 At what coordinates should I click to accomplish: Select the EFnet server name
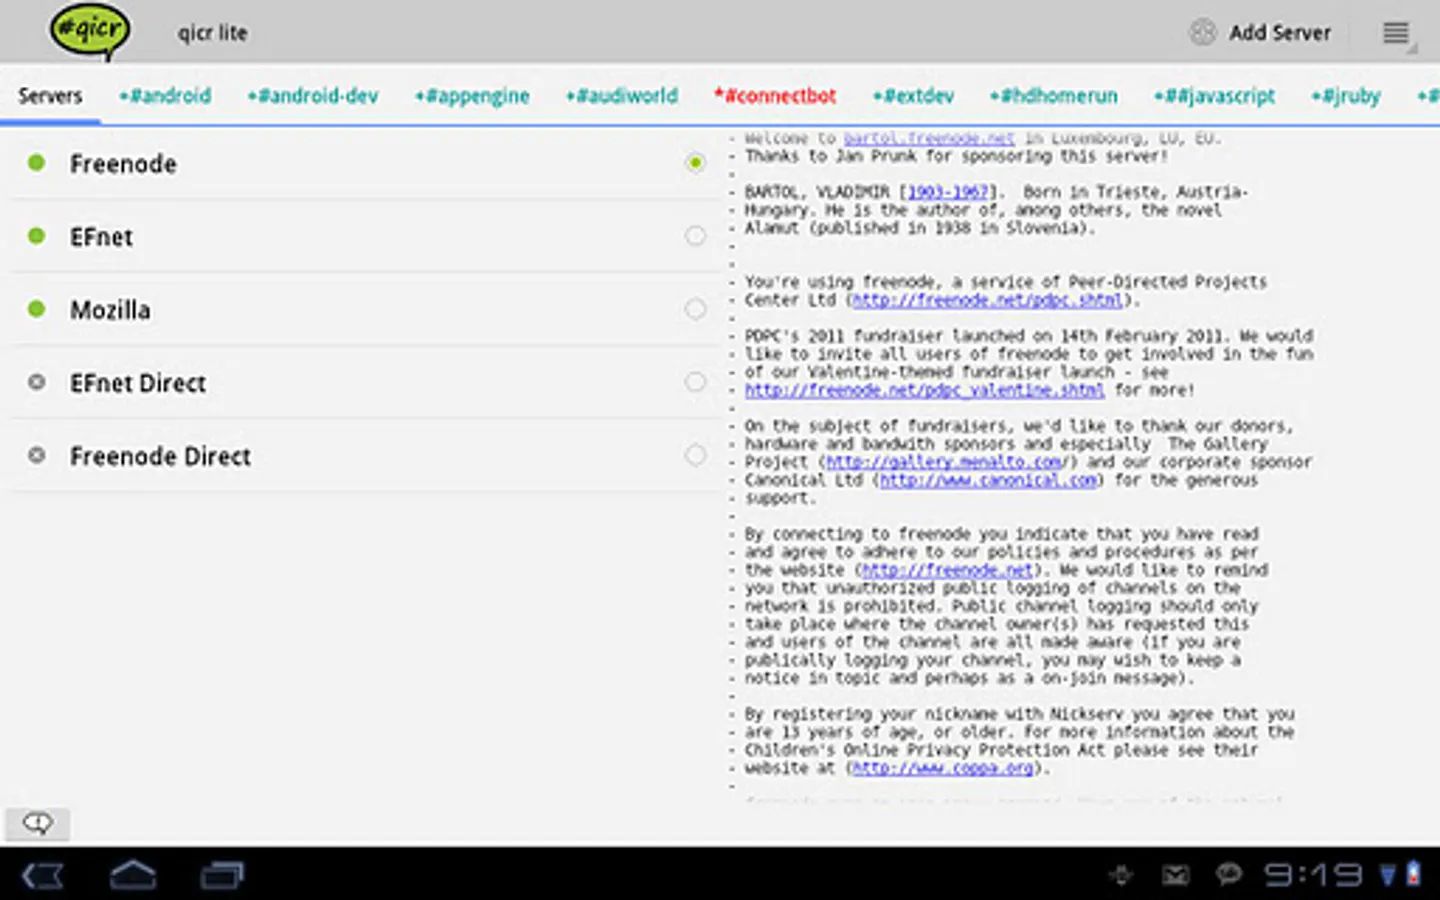(101, 237)
